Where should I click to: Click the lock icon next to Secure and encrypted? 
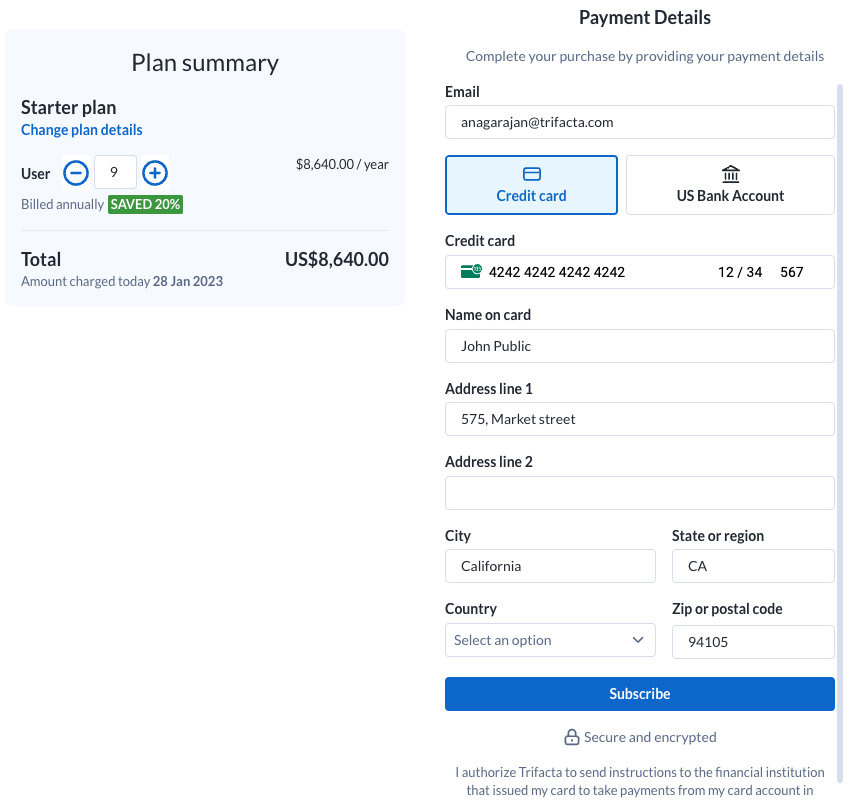pos(570,737)
